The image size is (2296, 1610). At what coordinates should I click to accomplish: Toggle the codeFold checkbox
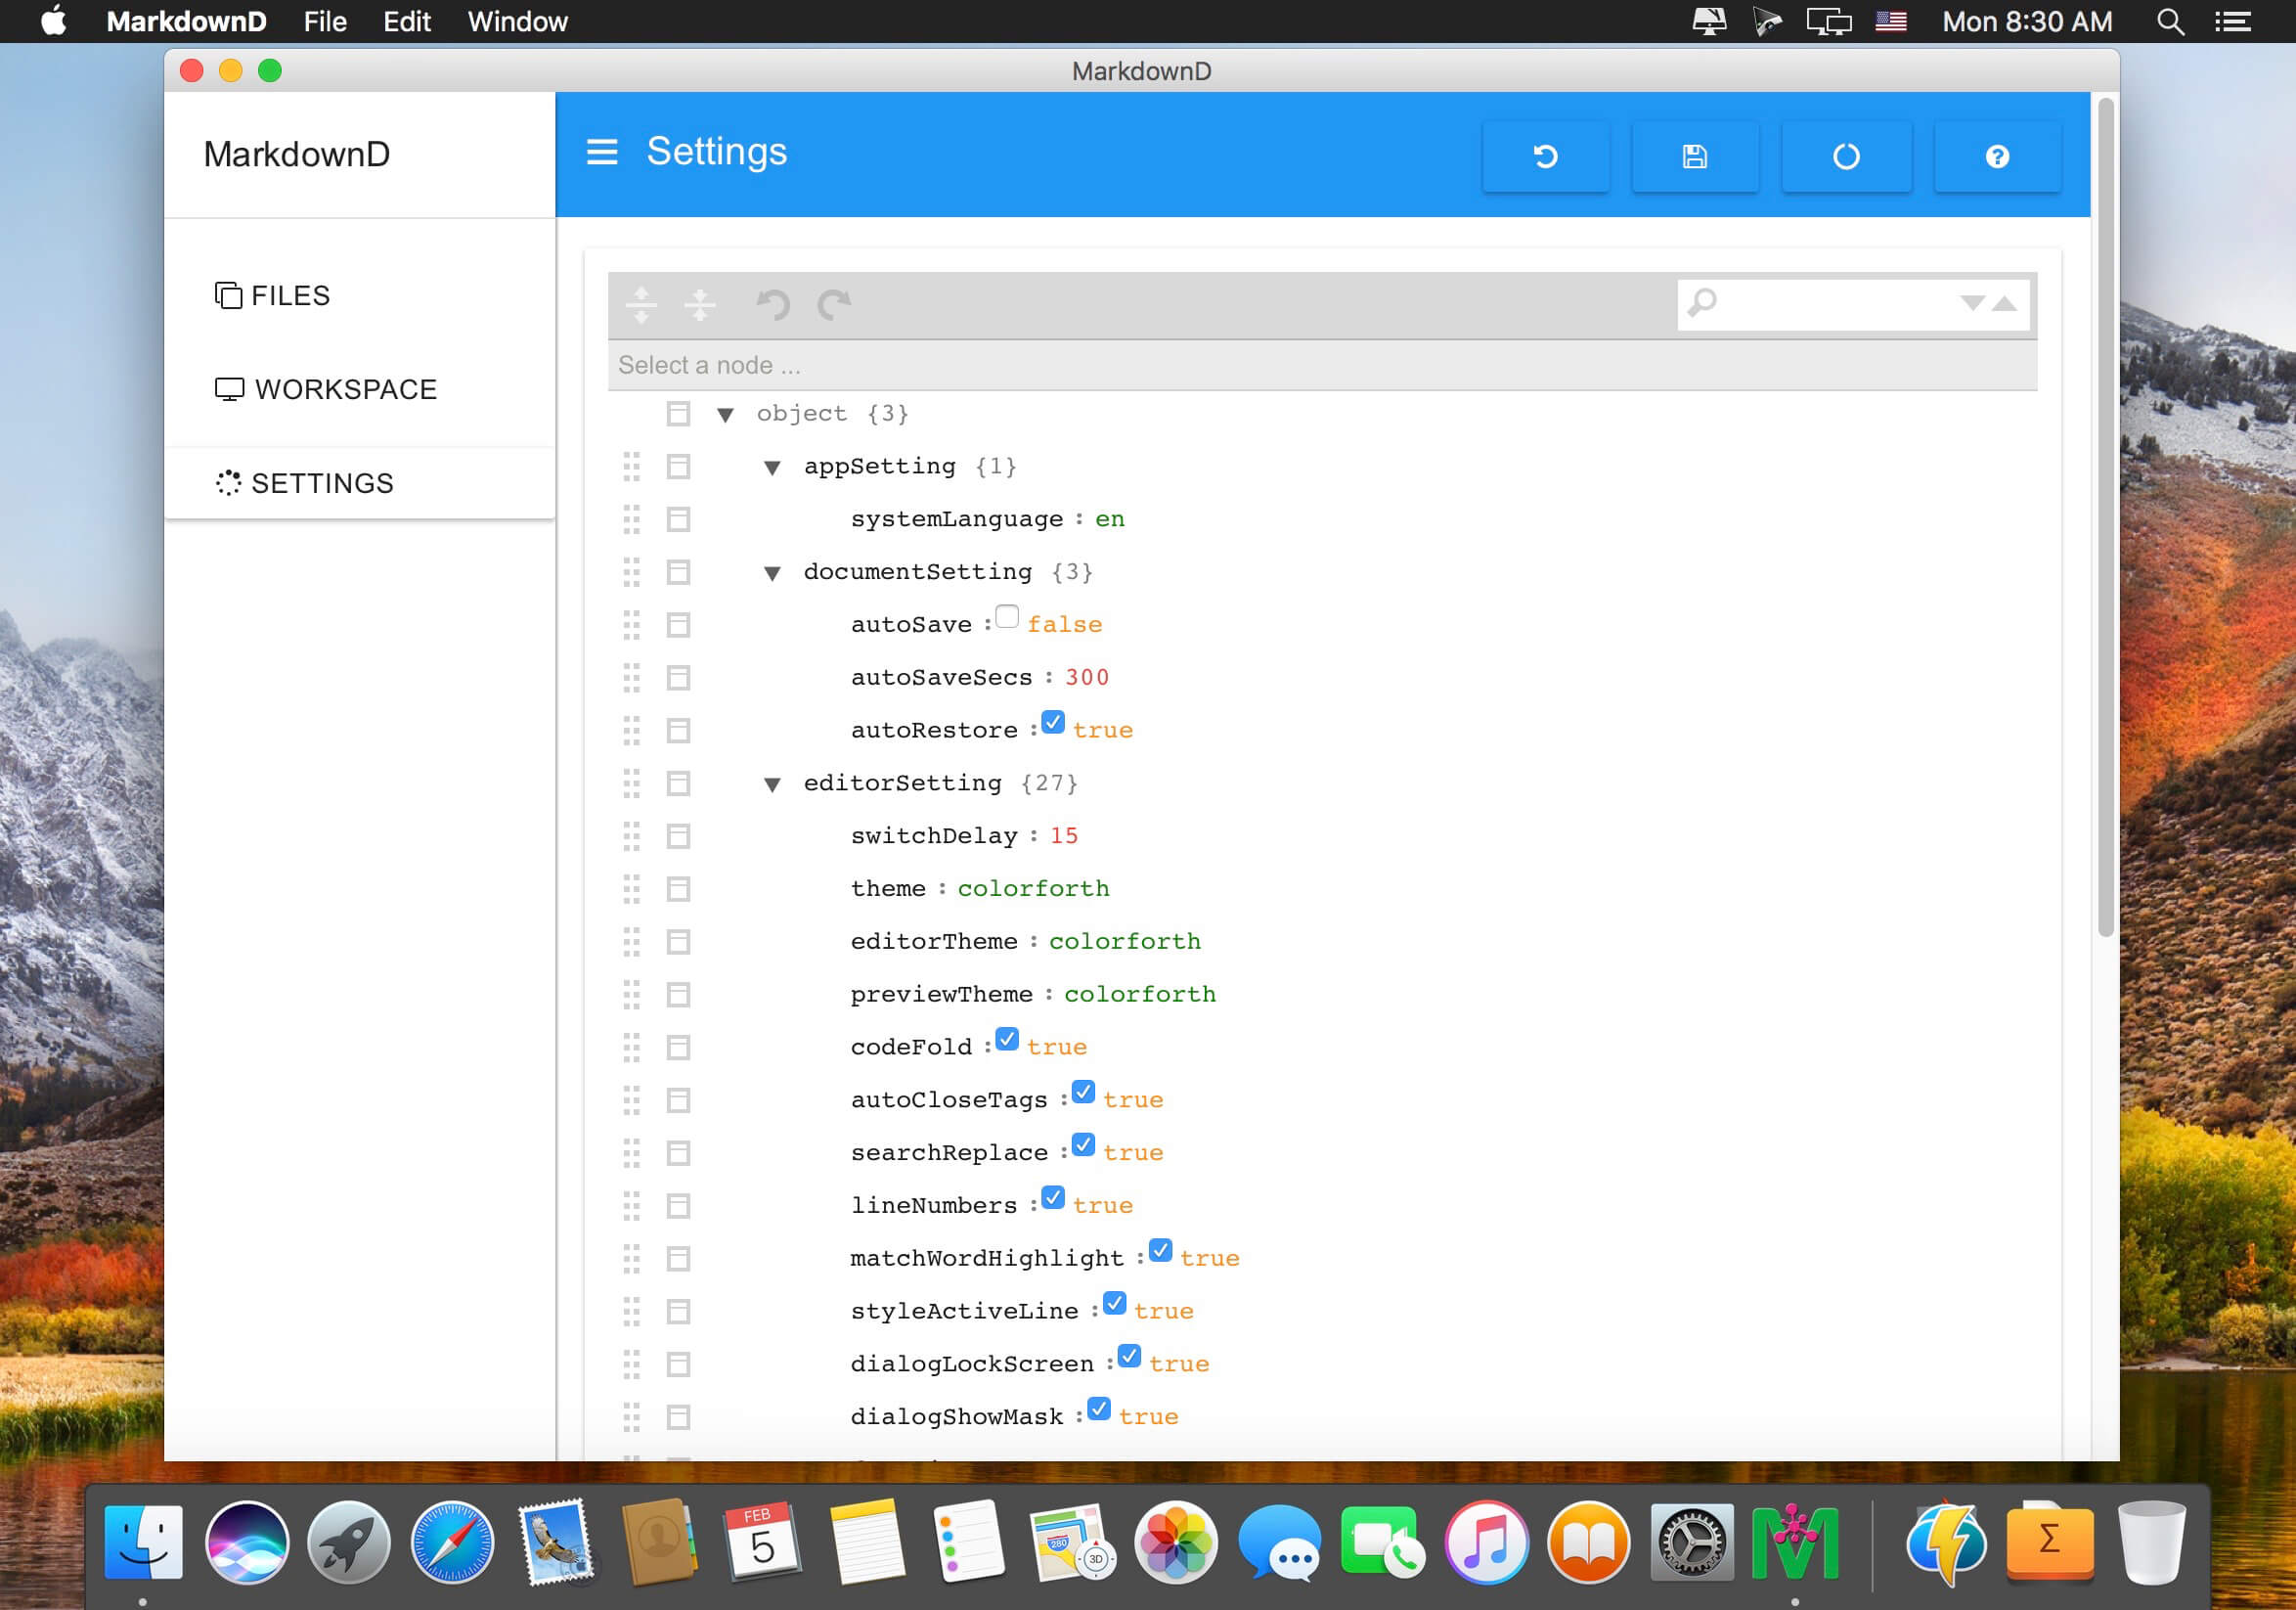point(1007,1040)
